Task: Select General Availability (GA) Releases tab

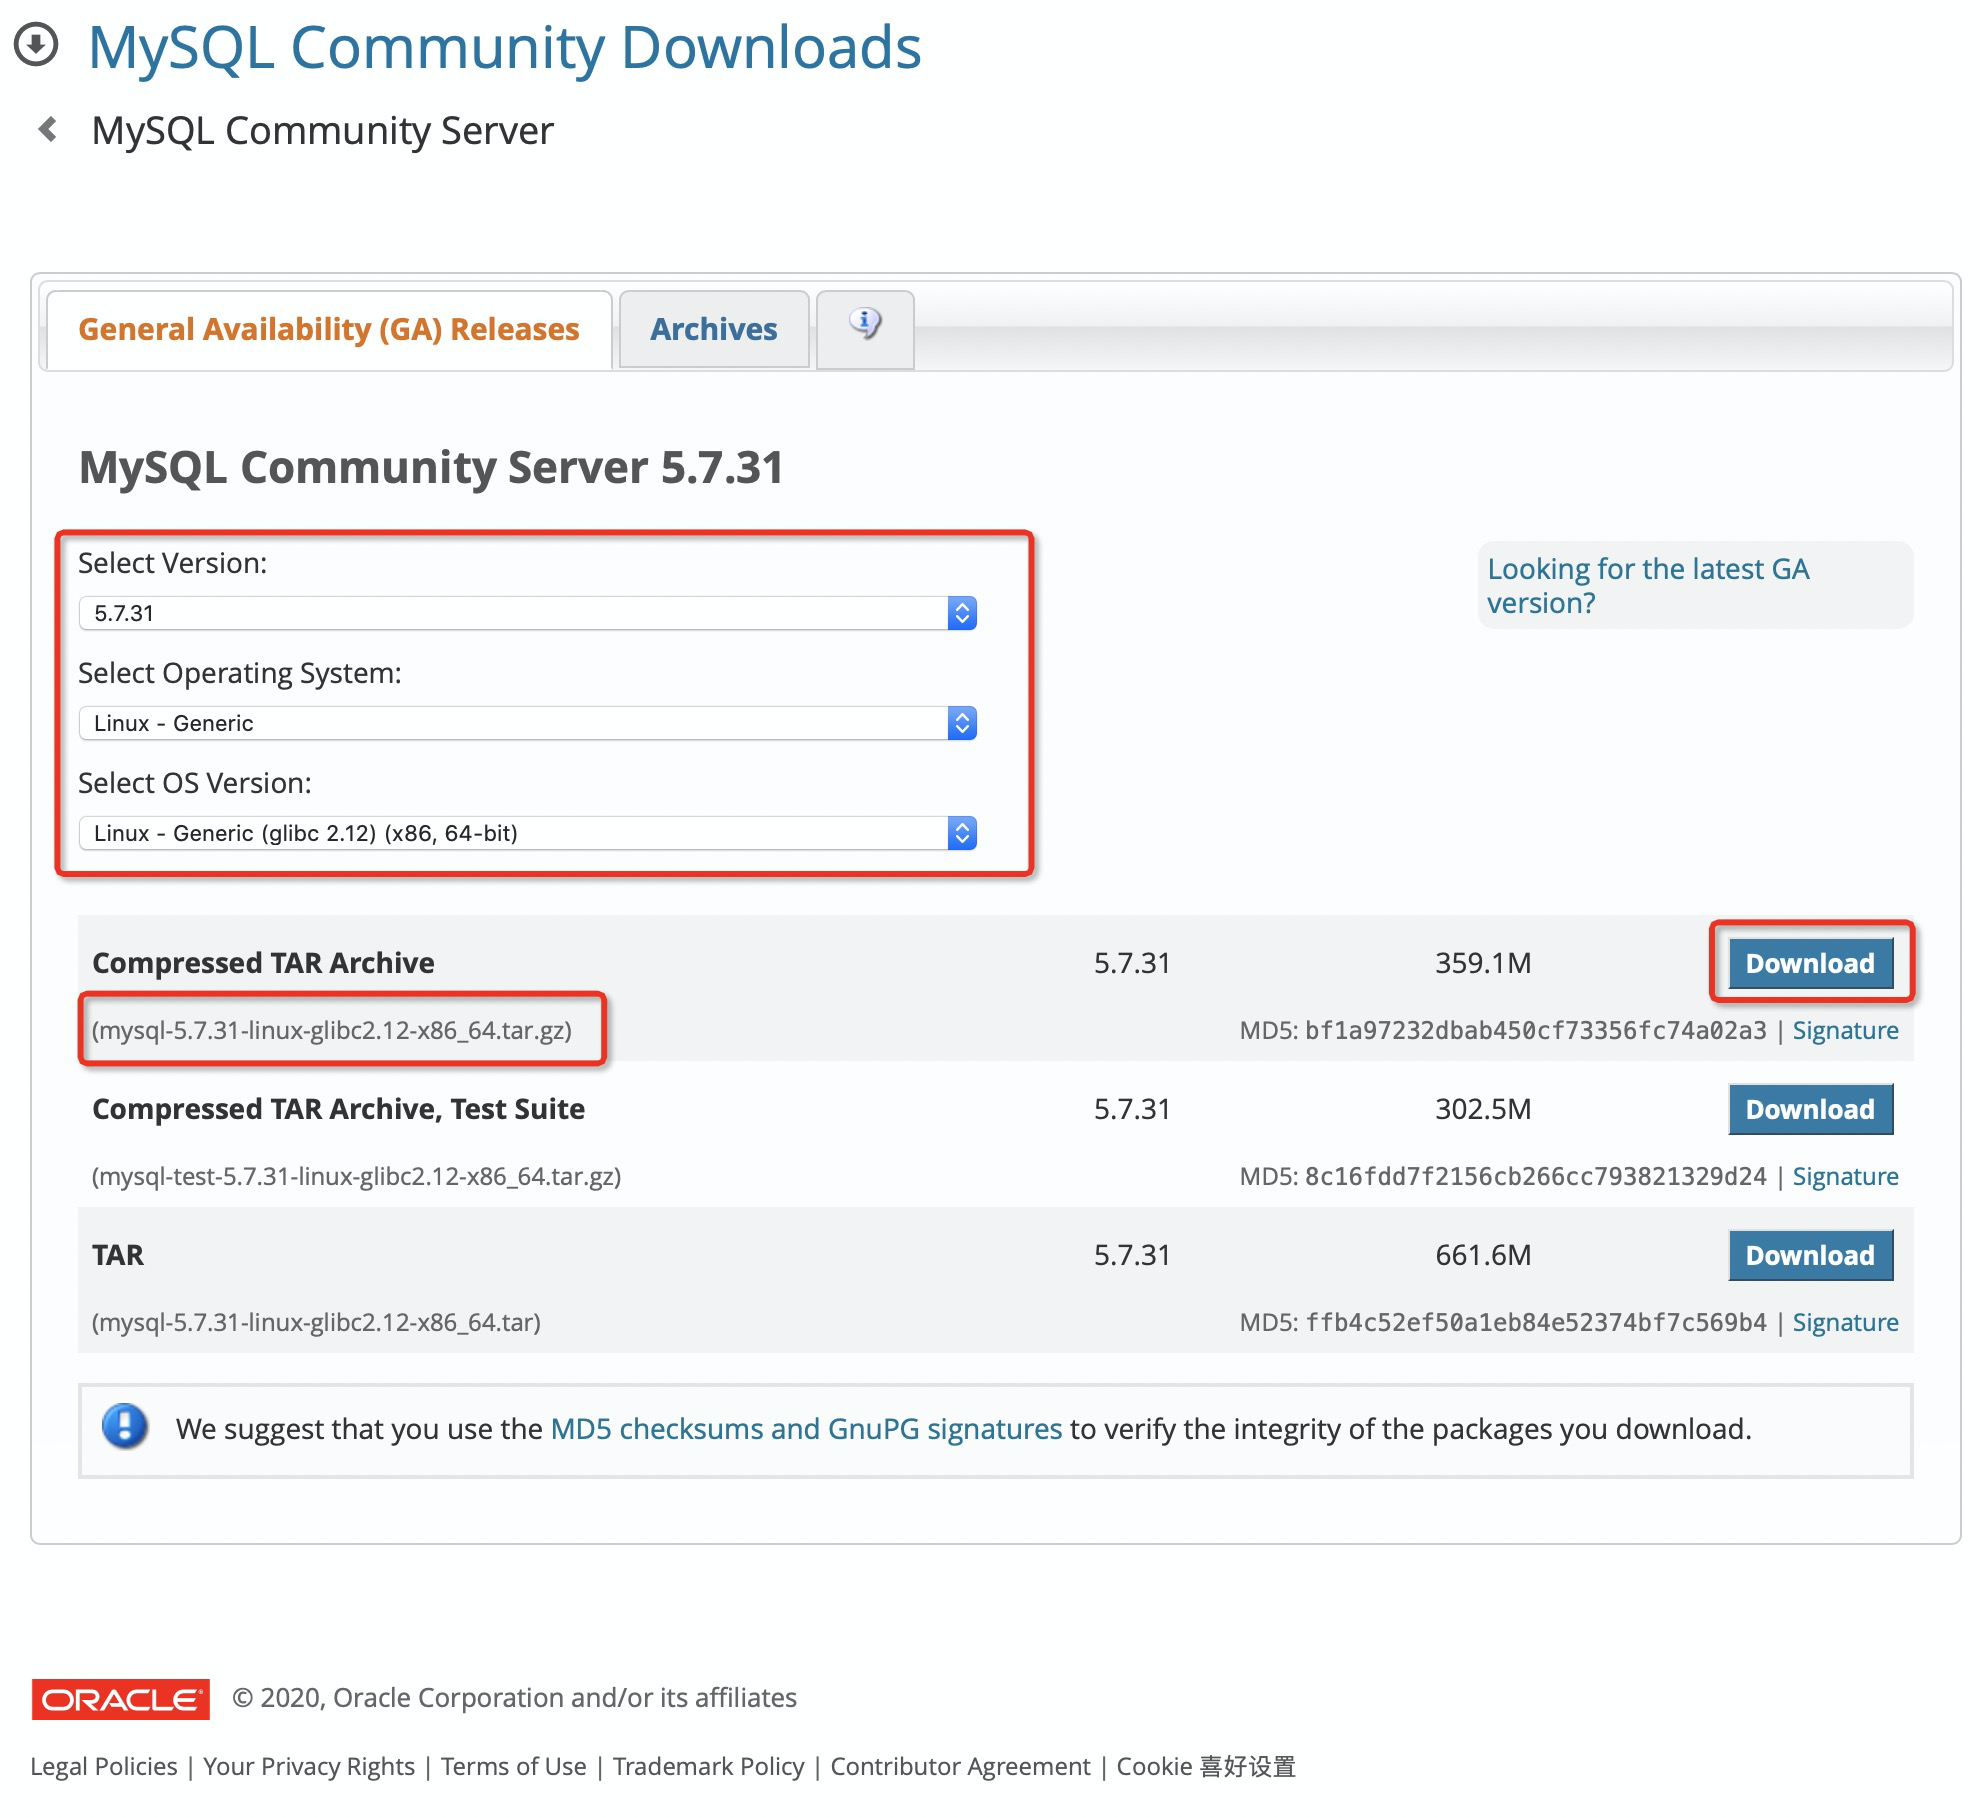Action: point(328,329)
